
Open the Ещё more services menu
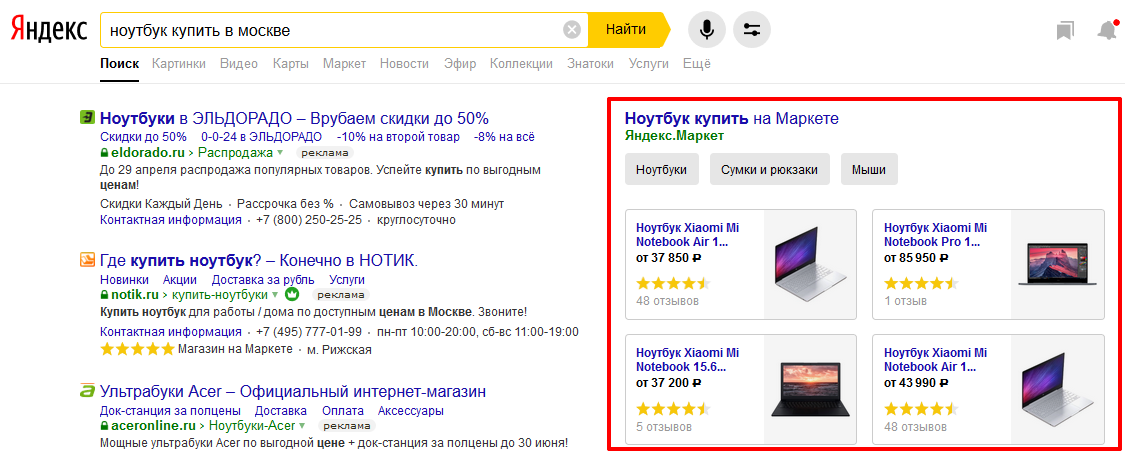pos(697,63)
